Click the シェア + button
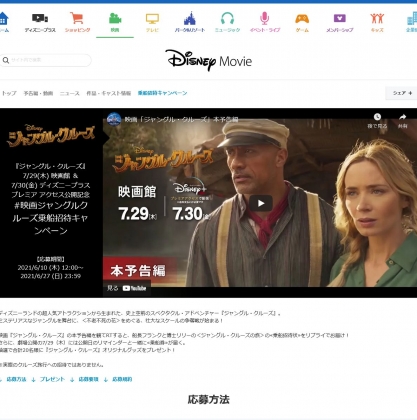Screen dimensions: 417x420 pyautogui.click(x=402, y=93)
